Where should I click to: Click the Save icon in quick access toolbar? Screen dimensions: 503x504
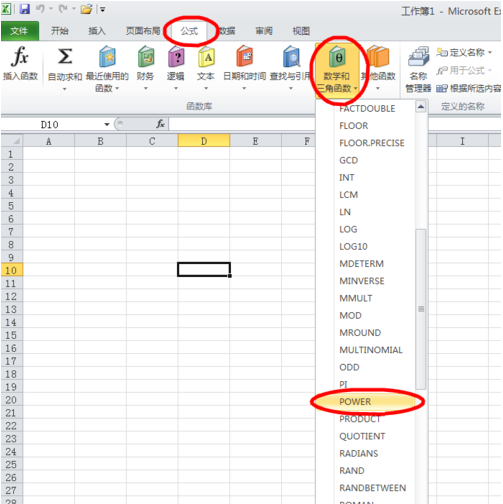pyautogui.click(x=25, y=9)
